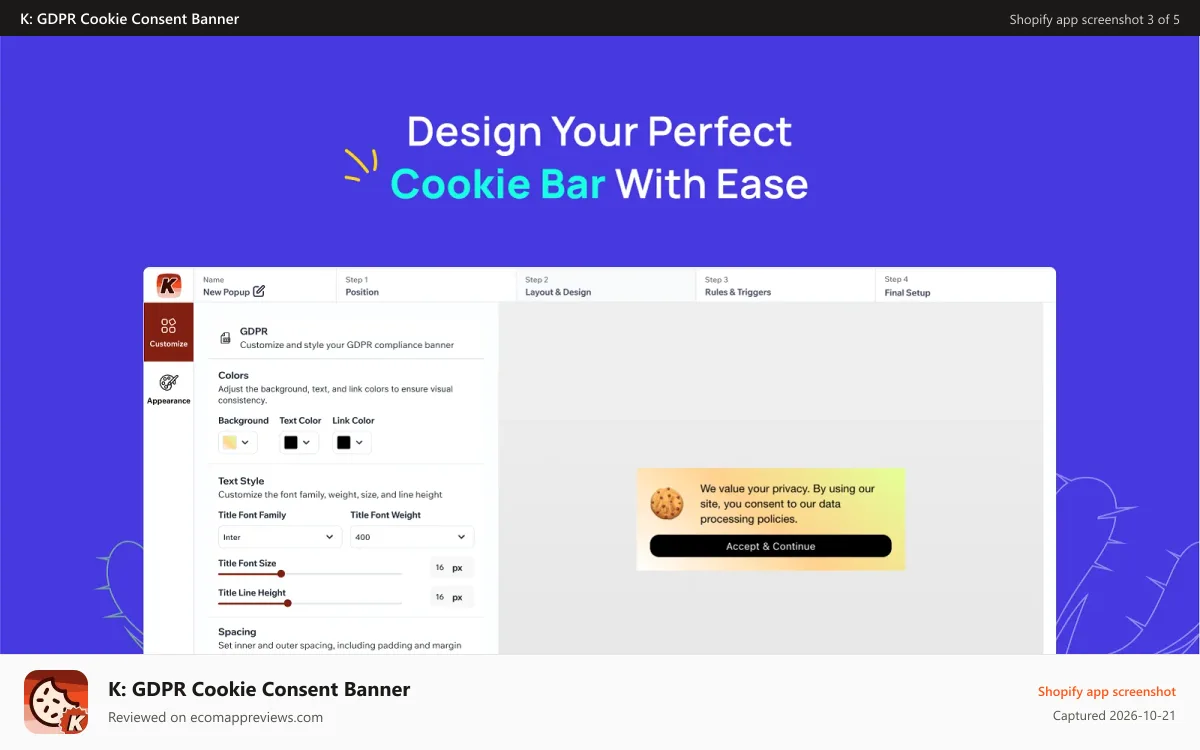Image resolution: width=1200 pixels, height=750 pixels.
Task: Click the Colors section heading
Action: coord(233,375)
